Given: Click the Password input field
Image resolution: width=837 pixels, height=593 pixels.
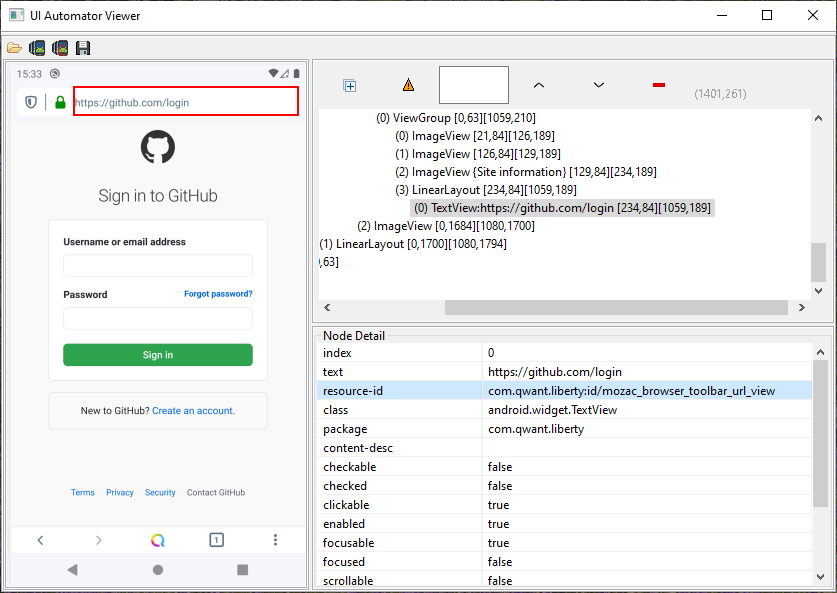Looking at the screenshot, I should (x=157, y=319).
